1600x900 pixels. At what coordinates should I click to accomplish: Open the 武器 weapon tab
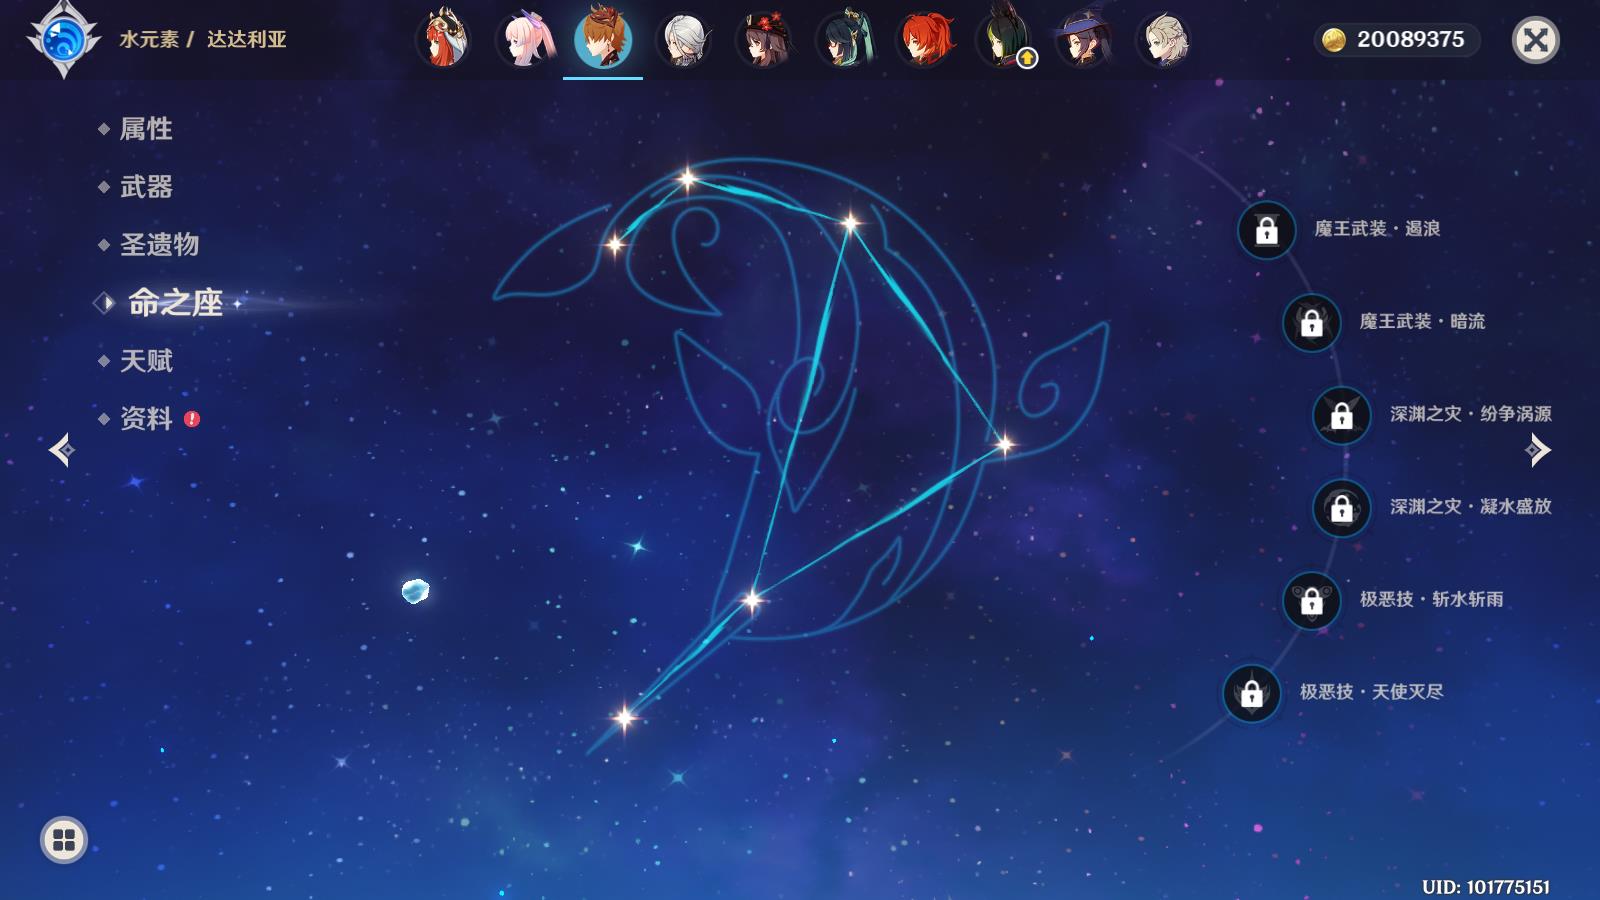click(146, 187)
